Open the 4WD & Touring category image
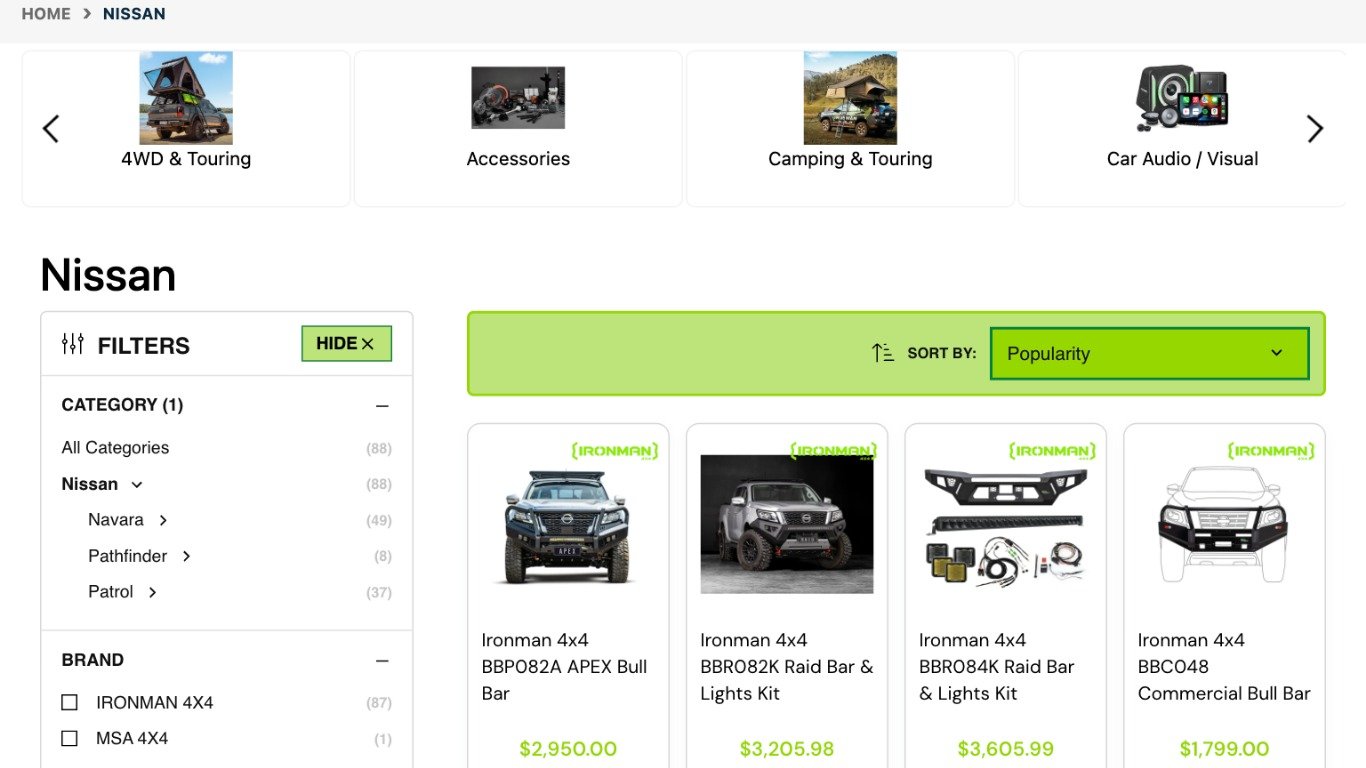This screenshot has width=1366, height=768. 186,98
